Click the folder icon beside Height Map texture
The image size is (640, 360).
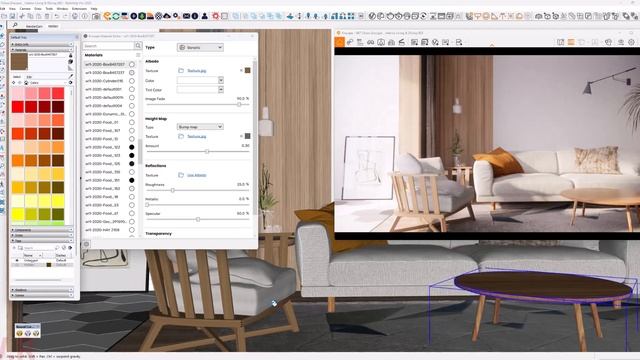pyautogui.click(x=181, y=136)
